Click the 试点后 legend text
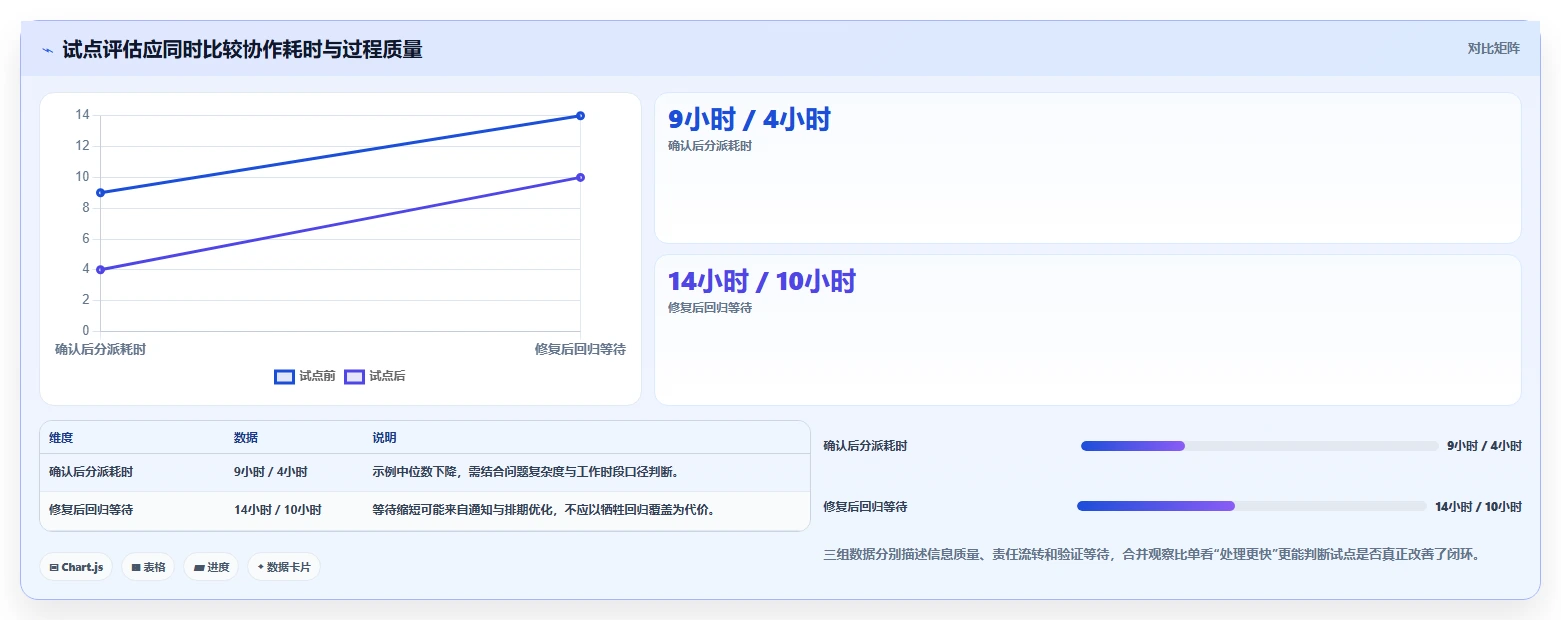 click(387, 376)
